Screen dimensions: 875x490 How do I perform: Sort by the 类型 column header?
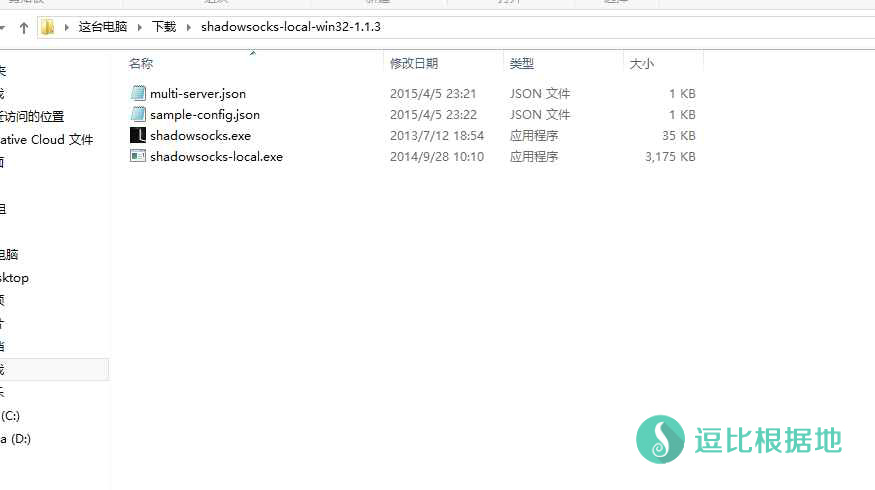pos(522,63)
